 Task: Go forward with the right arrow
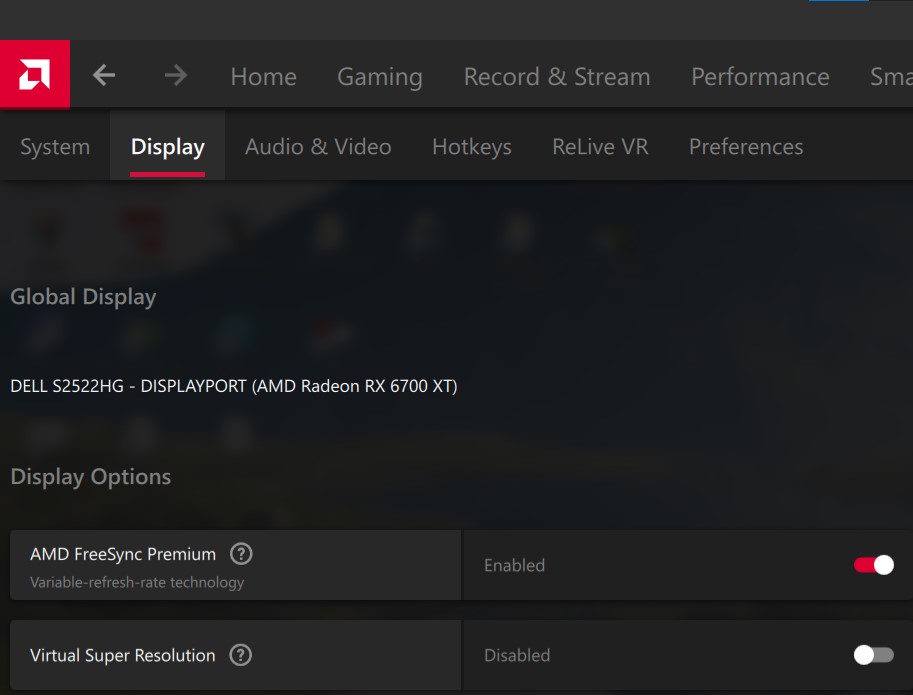(x=175, y=75)
